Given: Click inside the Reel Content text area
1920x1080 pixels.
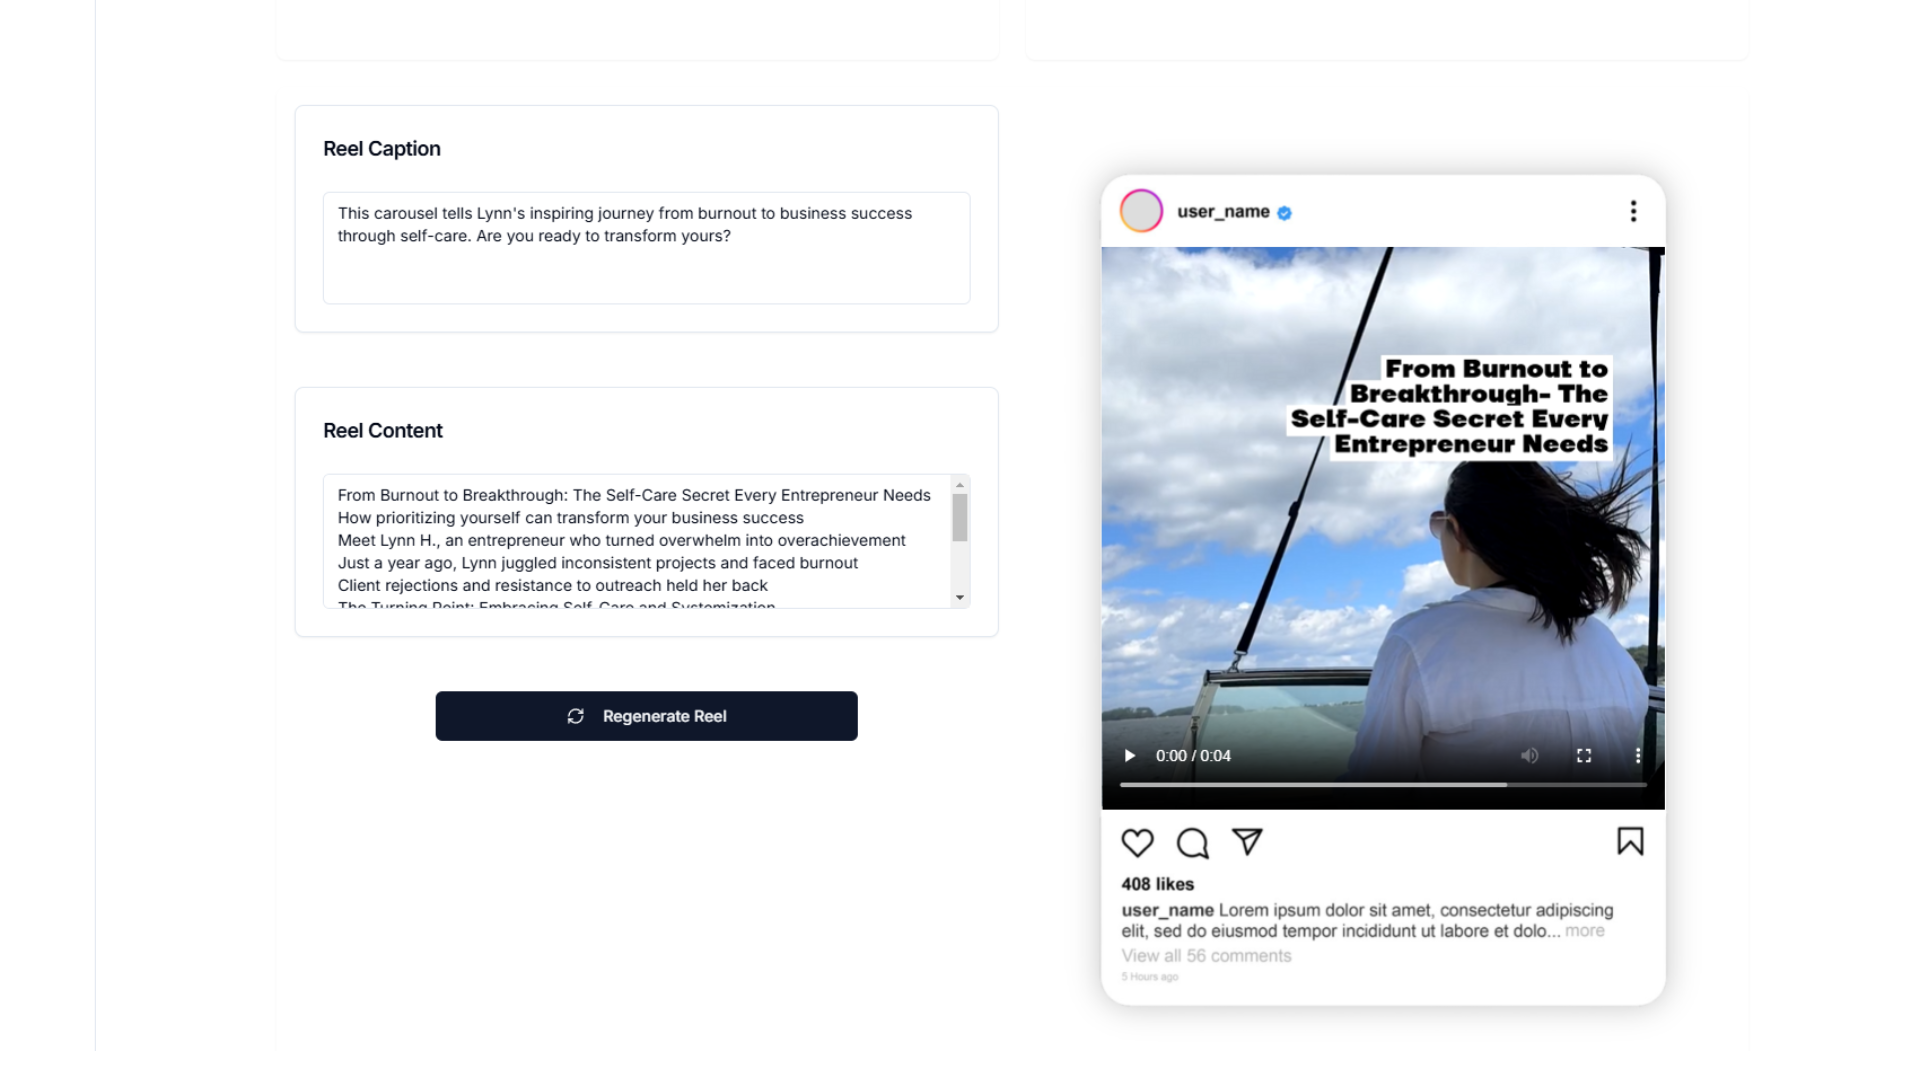Looking at the screenshot, I should tap(638, 541).
